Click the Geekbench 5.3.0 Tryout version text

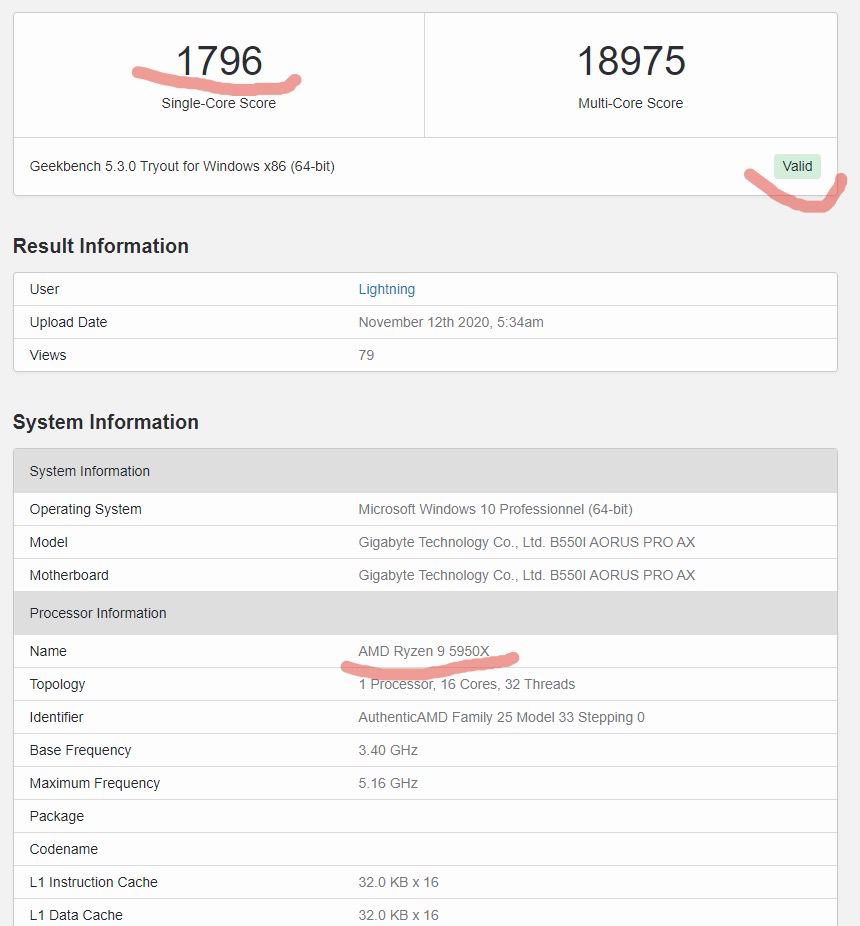(182, 167)
